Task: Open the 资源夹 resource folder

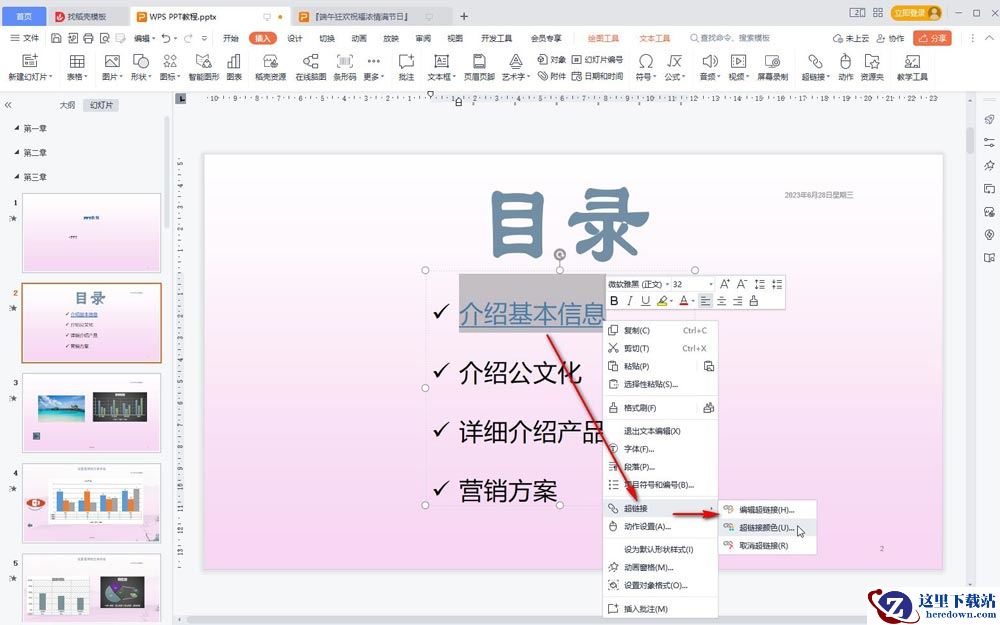Action: coord(872,68)
